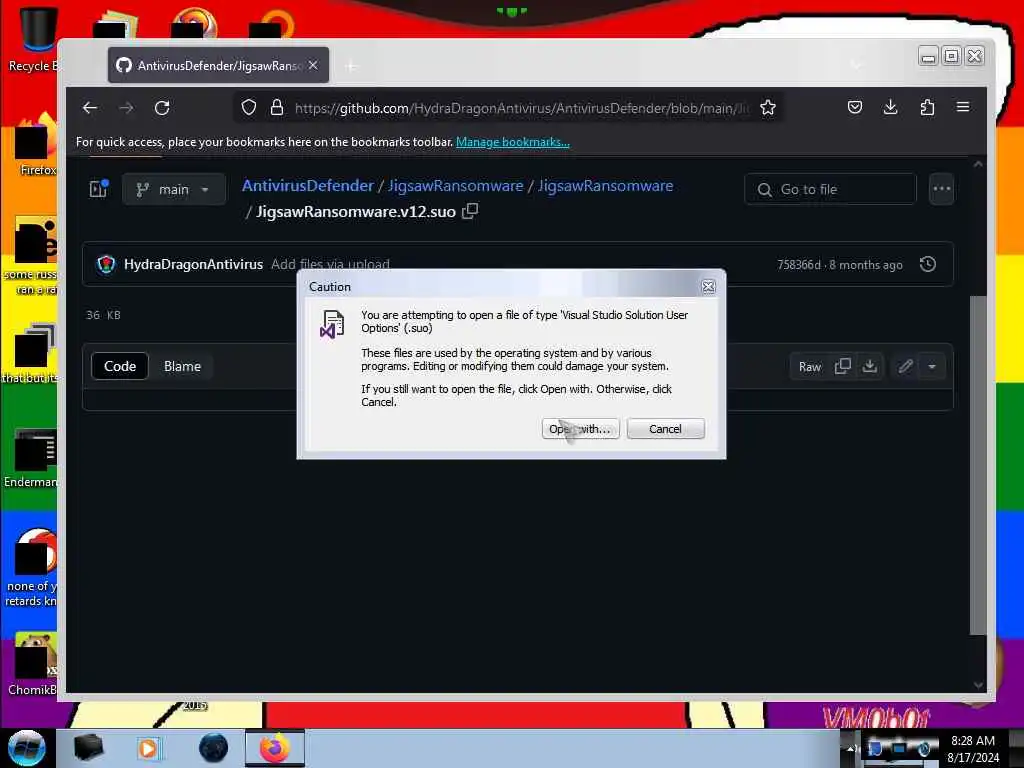Open HydraDragonAntivirus author link
This screenshot has width=1024, height=768.
193,264
